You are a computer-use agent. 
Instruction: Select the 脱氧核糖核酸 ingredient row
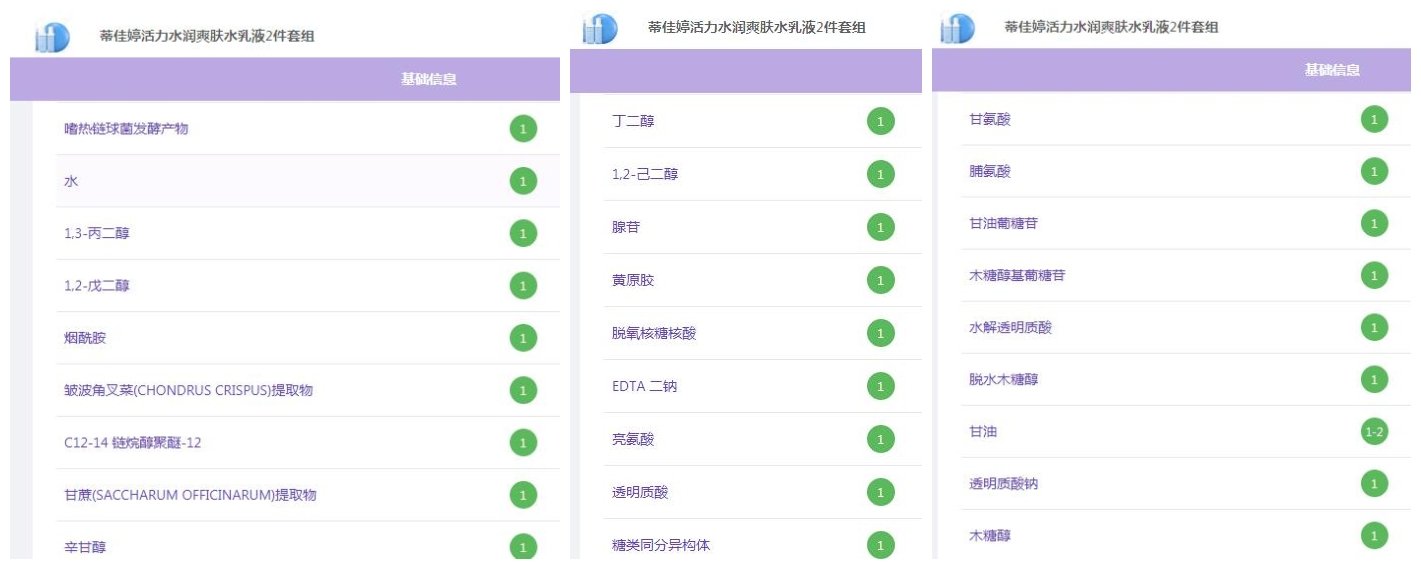pos(653,333)
